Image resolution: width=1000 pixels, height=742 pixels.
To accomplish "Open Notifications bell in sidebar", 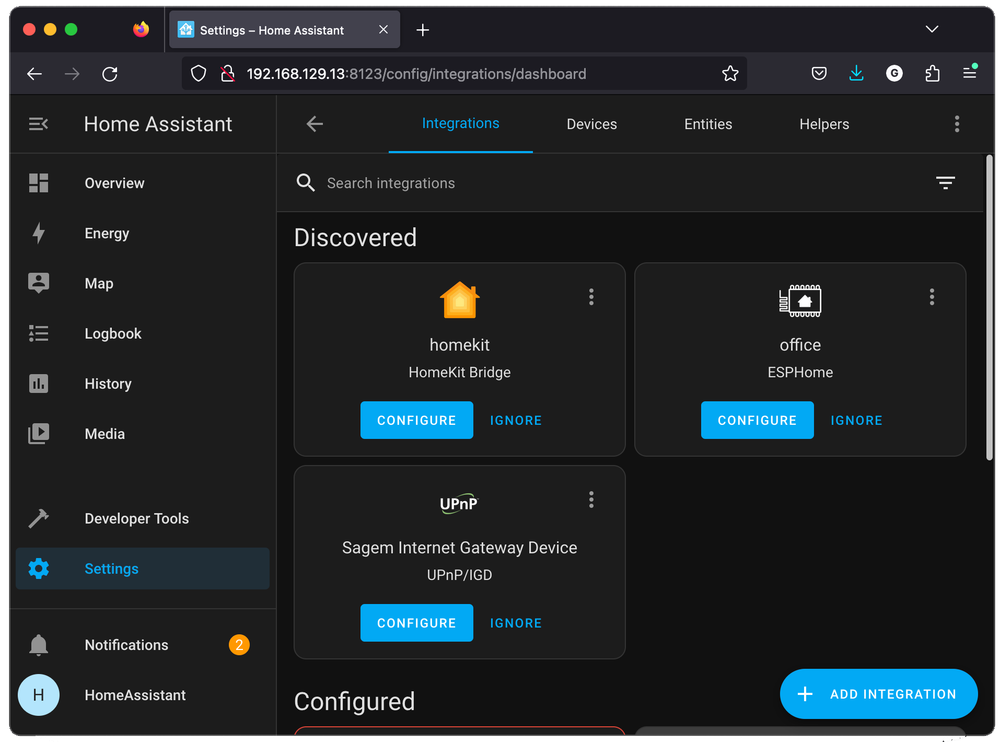I will [38, 645].
